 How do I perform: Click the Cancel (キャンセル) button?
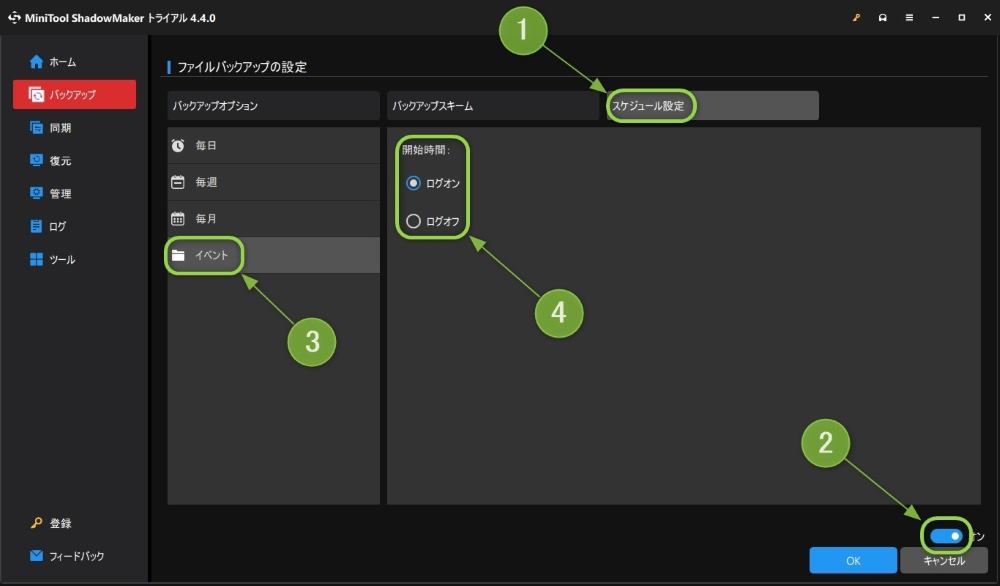tap(943, 561)
